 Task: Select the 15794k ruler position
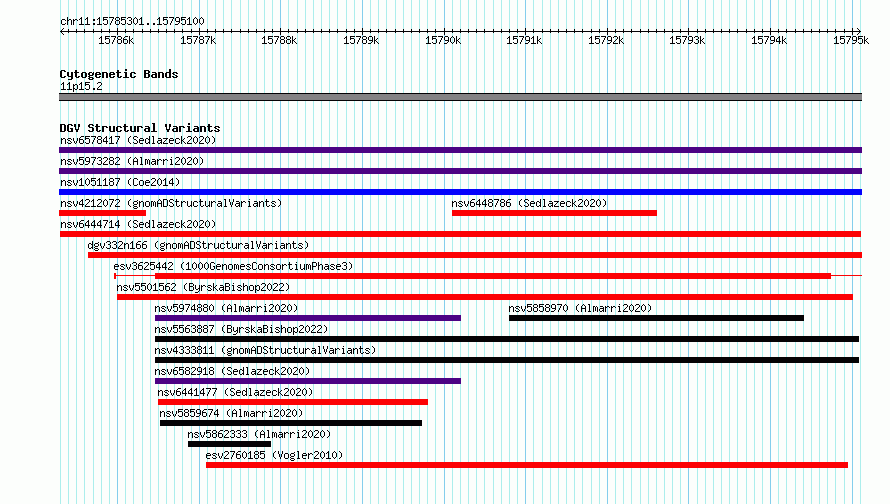pos(769,40)
